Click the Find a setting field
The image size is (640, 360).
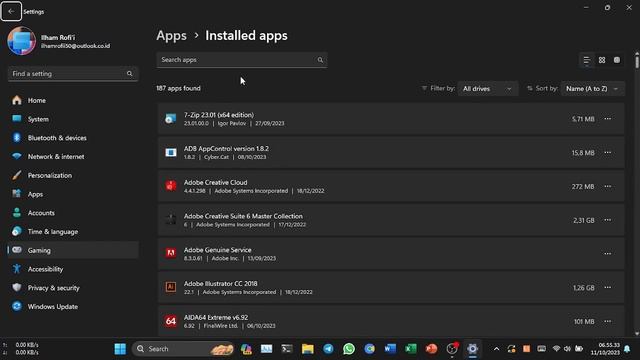tap(73, 74)
